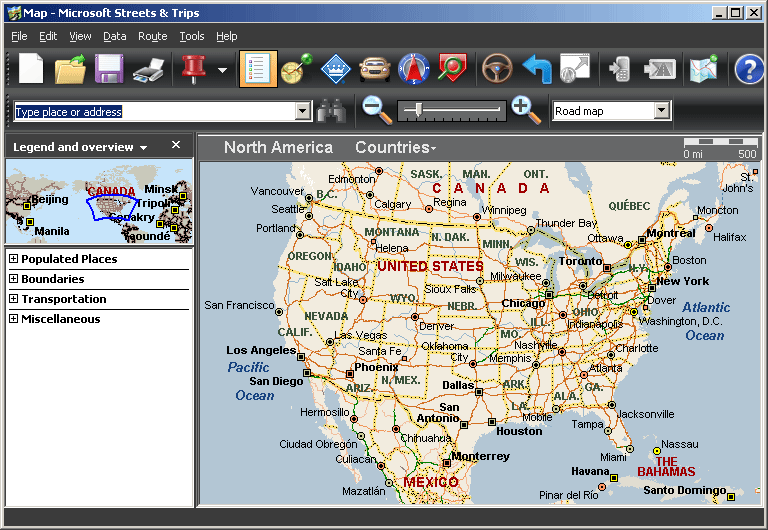Expand the Boundaries legend section

pyautogui.click(x=13, y=279)
